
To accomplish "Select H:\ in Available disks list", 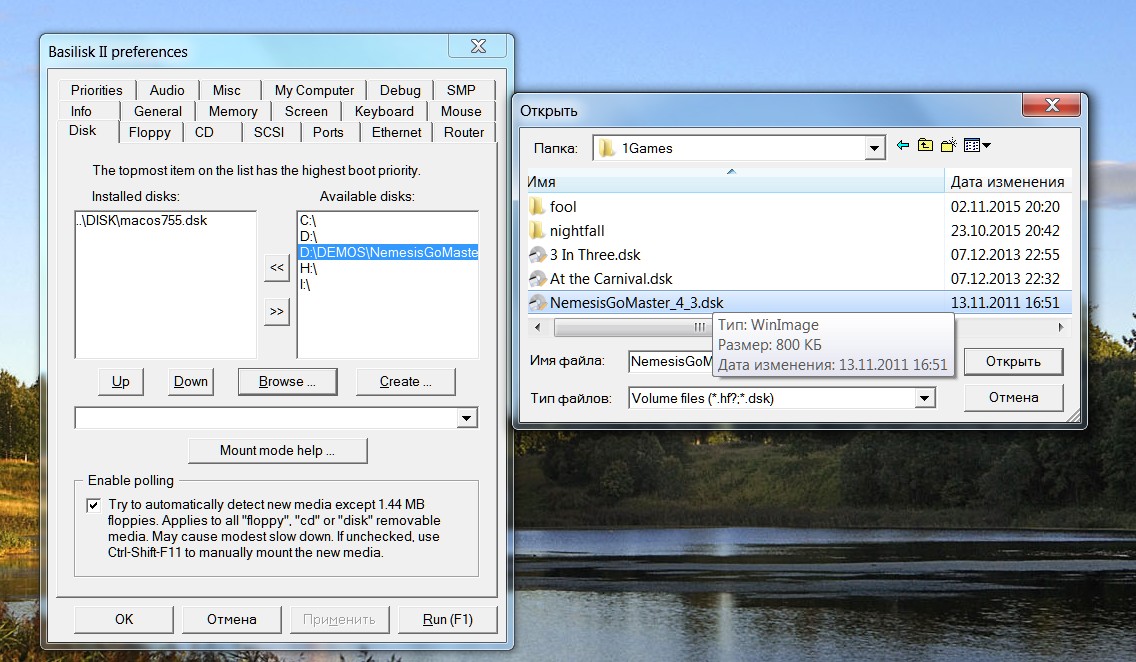I will tap(308, 268).
